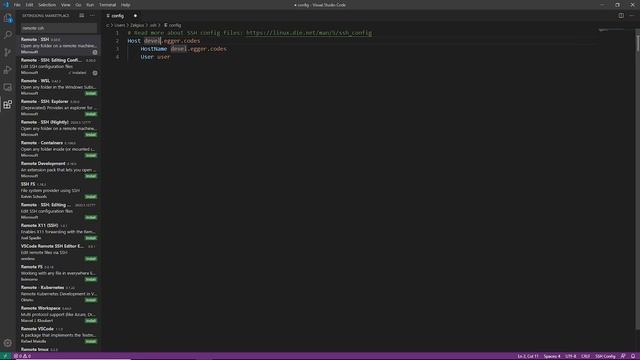The image size is (640, 360).
Task: Filter extensions list icon in Marketplace header
Action: [x=82, y=16]
